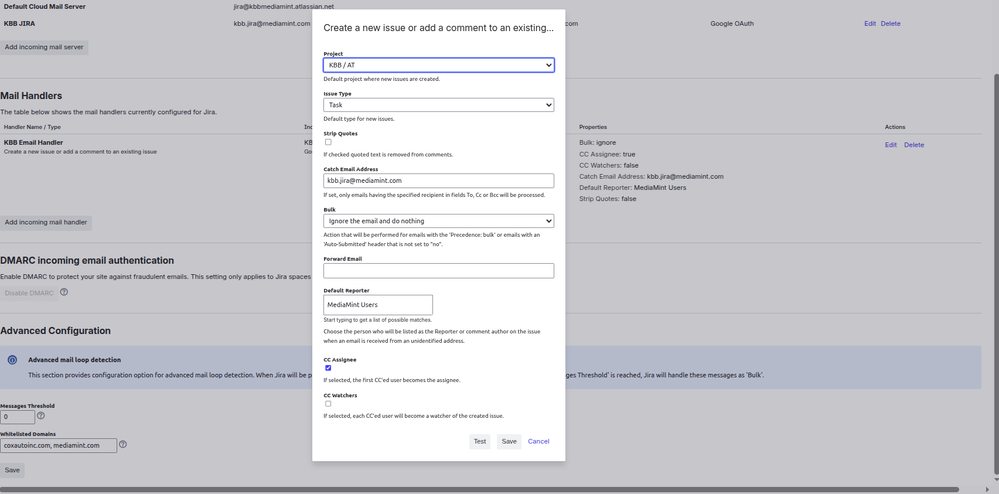Click Save under Advanced Configuration
999x494 pixels.
[12, 470]
